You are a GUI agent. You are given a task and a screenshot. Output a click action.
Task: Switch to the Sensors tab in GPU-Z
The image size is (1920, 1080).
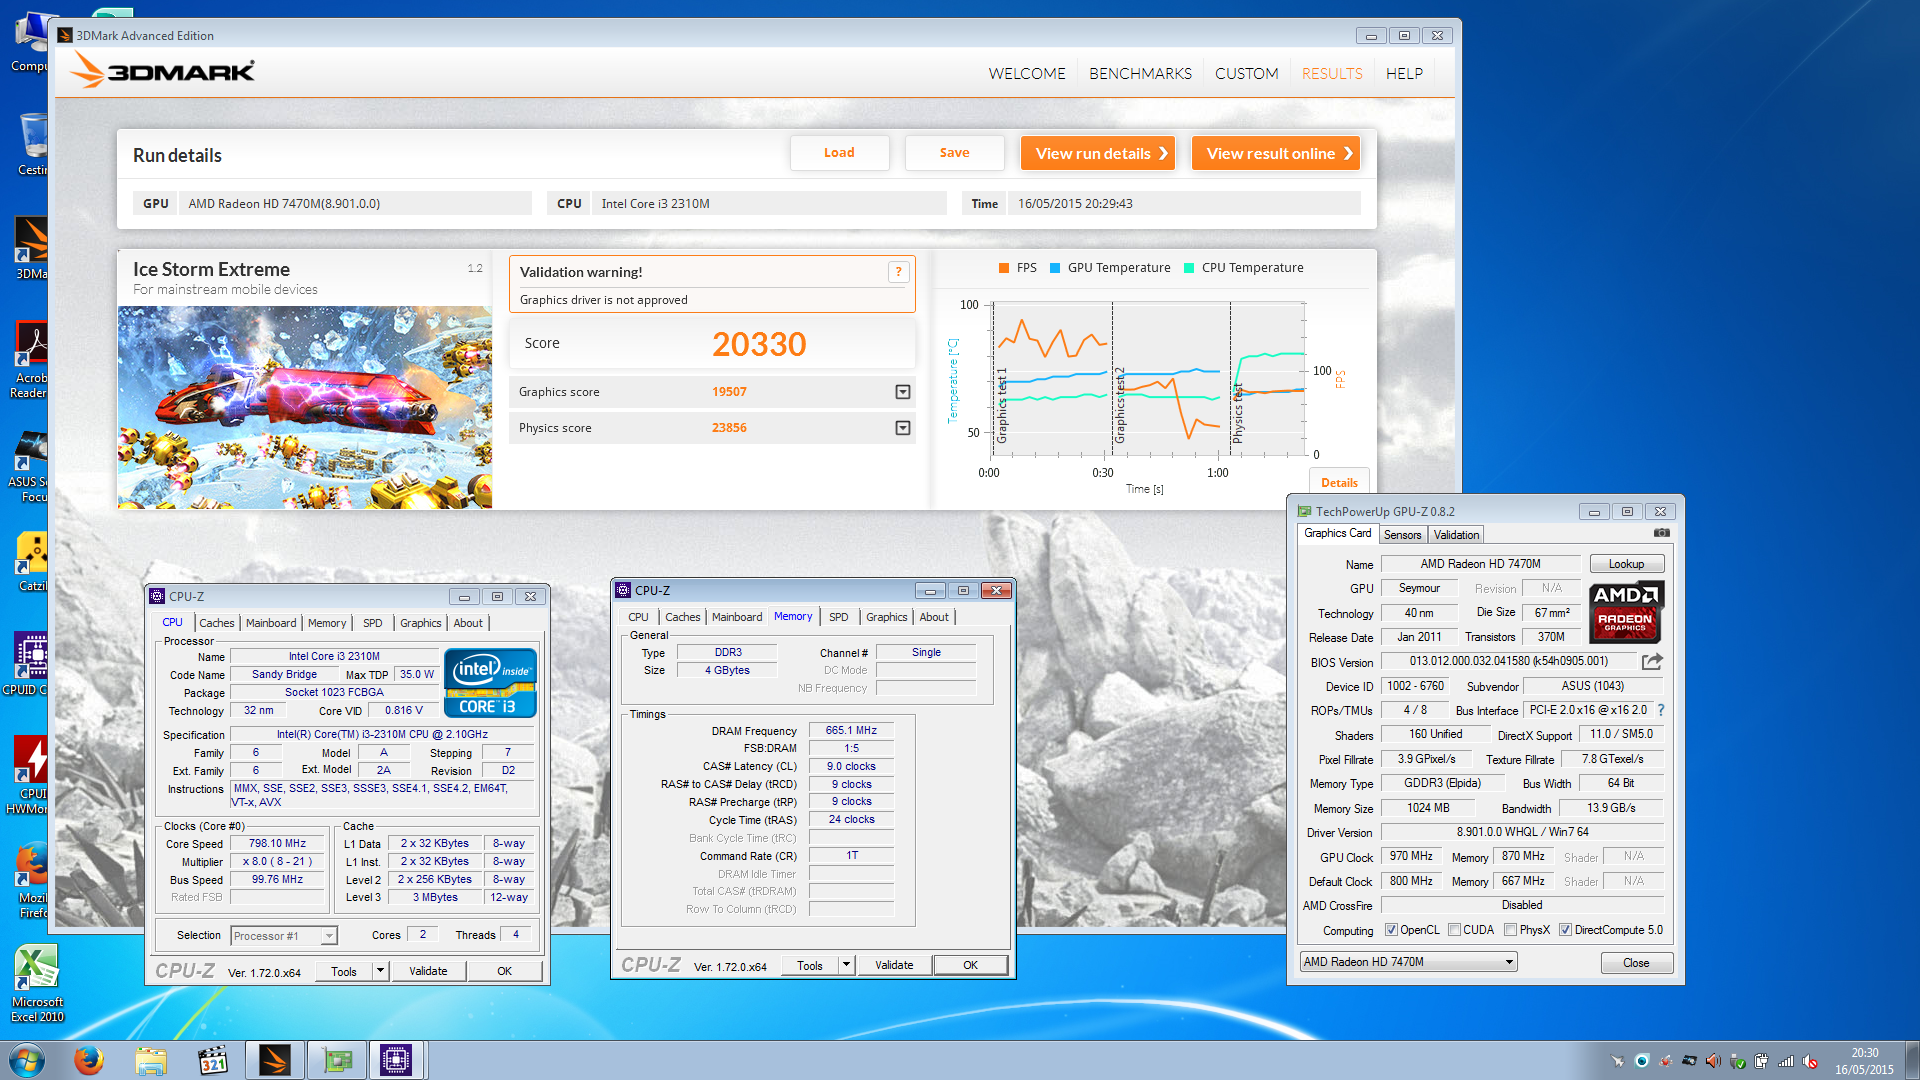click(x=1402, y=535)
